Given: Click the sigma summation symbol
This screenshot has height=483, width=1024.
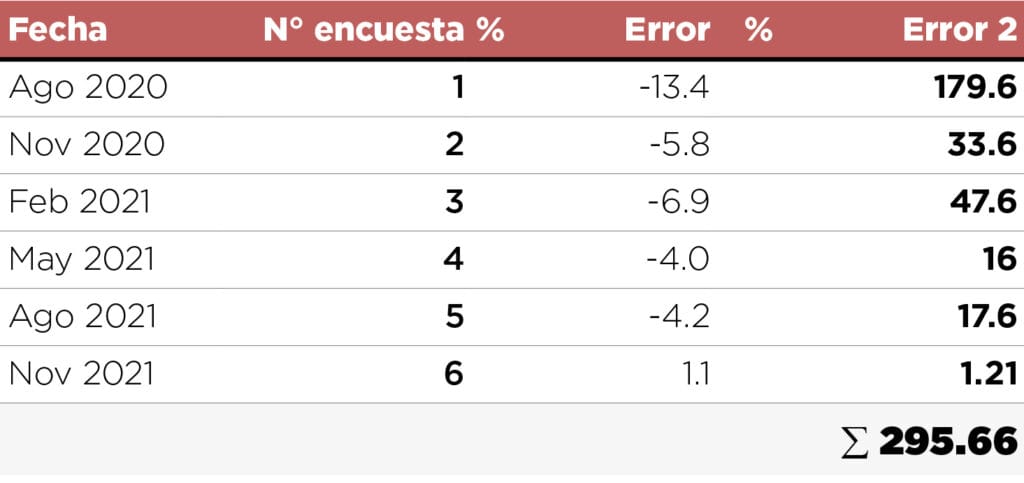Looking at the screenshot, I should 854,441.
